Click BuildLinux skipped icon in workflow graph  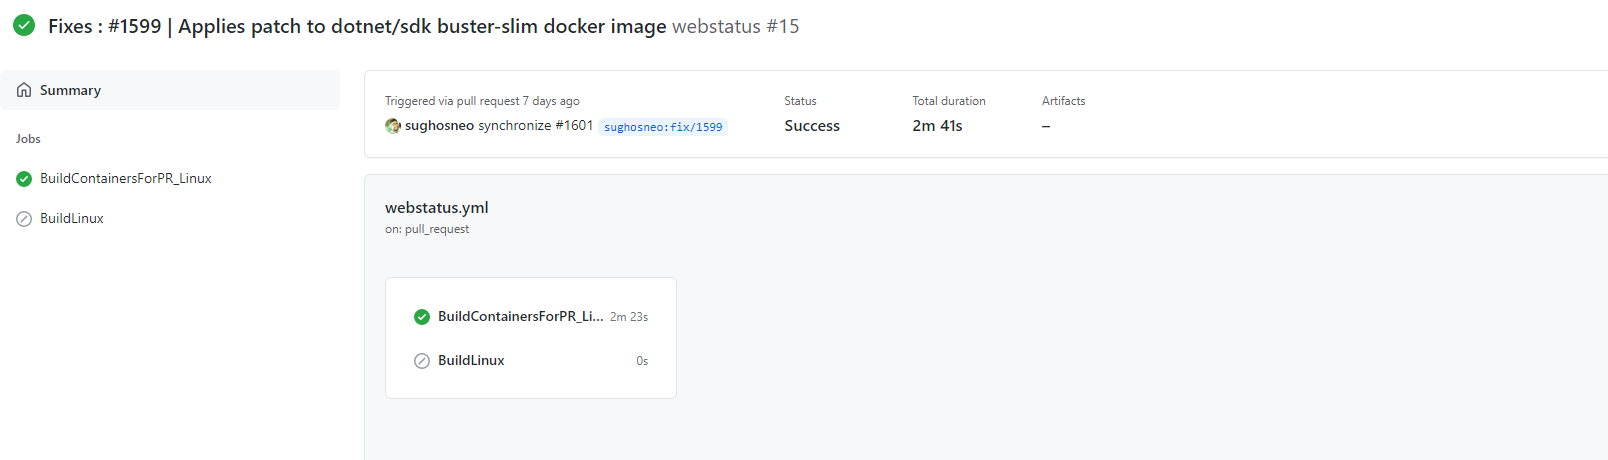pos(422,361)
